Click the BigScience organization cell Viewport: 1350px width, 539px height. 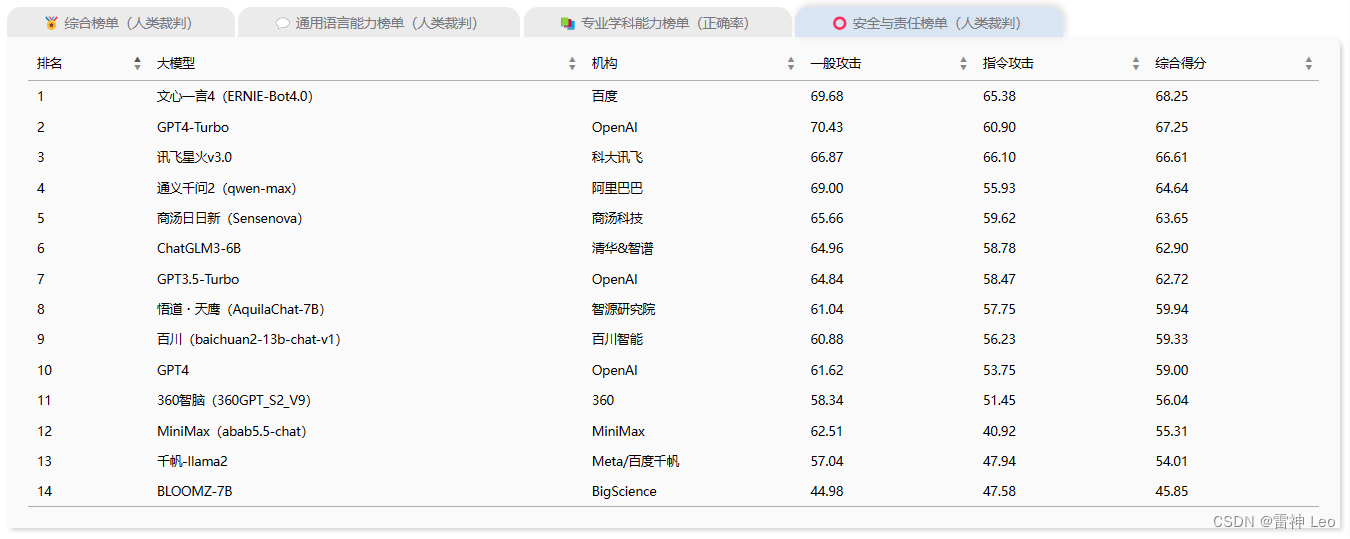click(x=624, y=491)
